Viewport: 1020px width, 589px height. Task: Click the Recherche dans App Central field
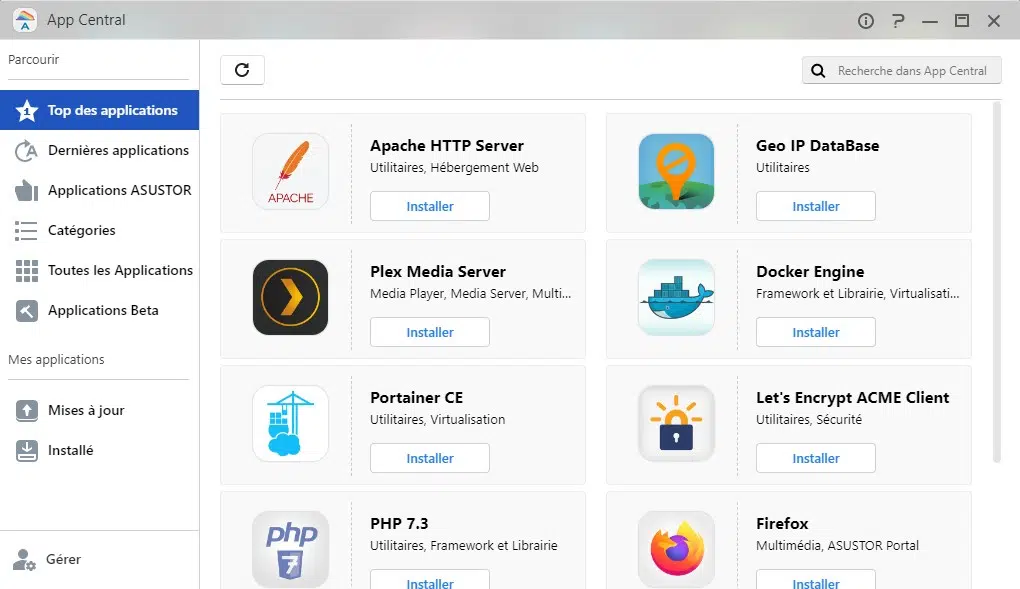(x=902, y=71)
